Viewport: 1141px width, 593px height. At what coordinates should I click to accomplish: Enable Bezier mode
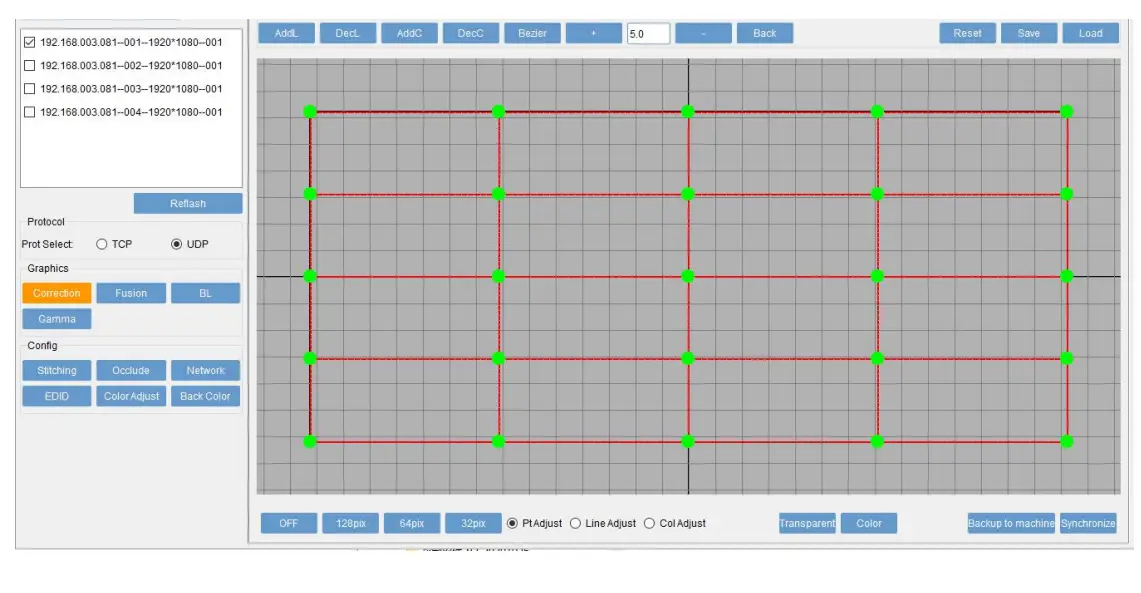click(533, 32)
